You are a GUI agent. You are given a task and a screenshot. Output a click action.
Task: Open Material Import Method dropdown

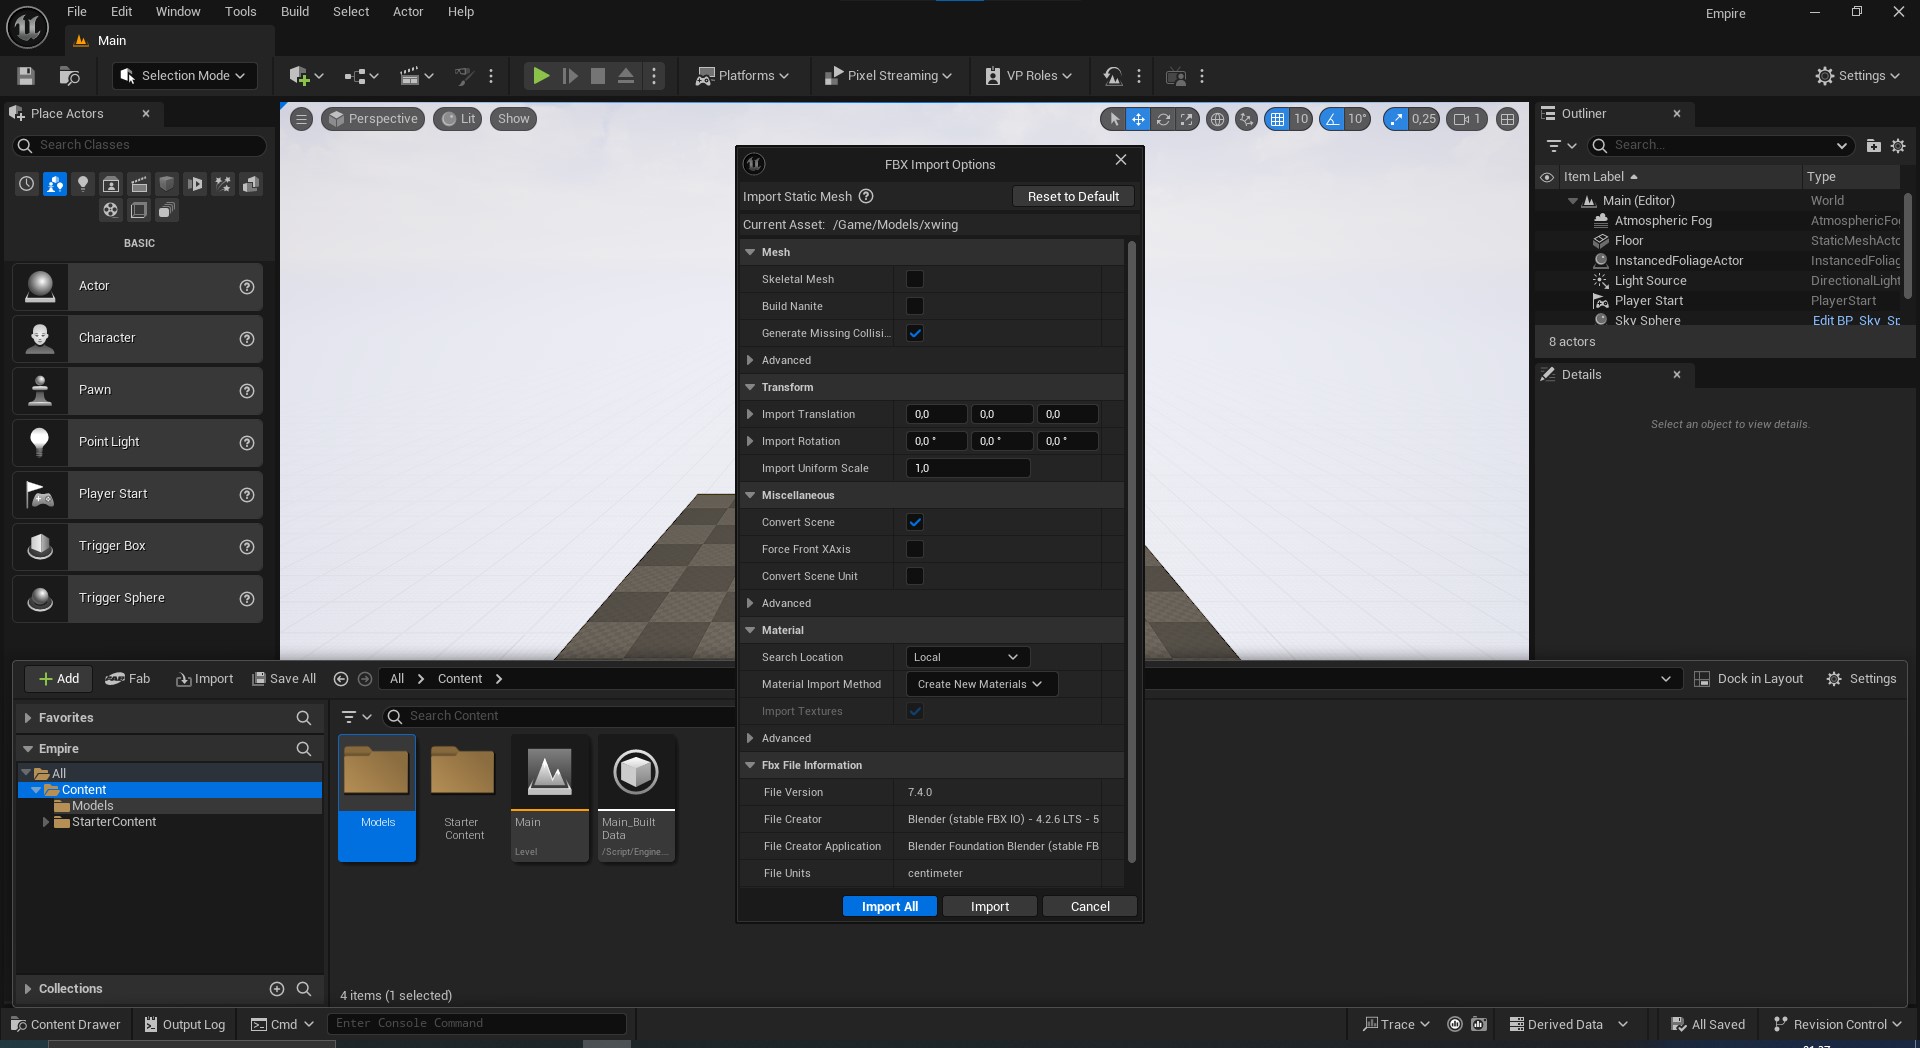point(981,684)
